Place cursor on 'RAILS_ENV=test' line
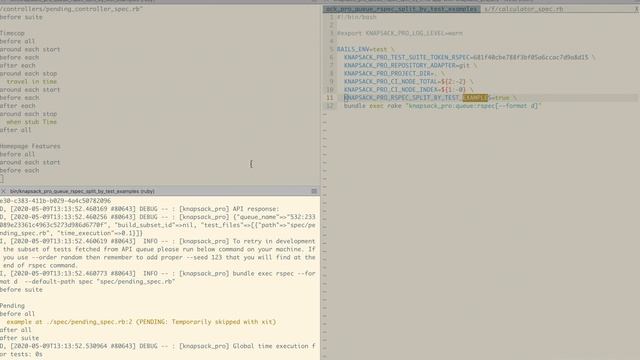 point(366,49)
